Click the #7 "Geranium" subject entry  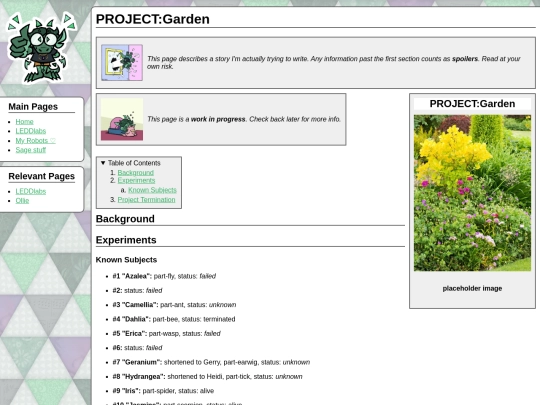[x=211, y=362]
